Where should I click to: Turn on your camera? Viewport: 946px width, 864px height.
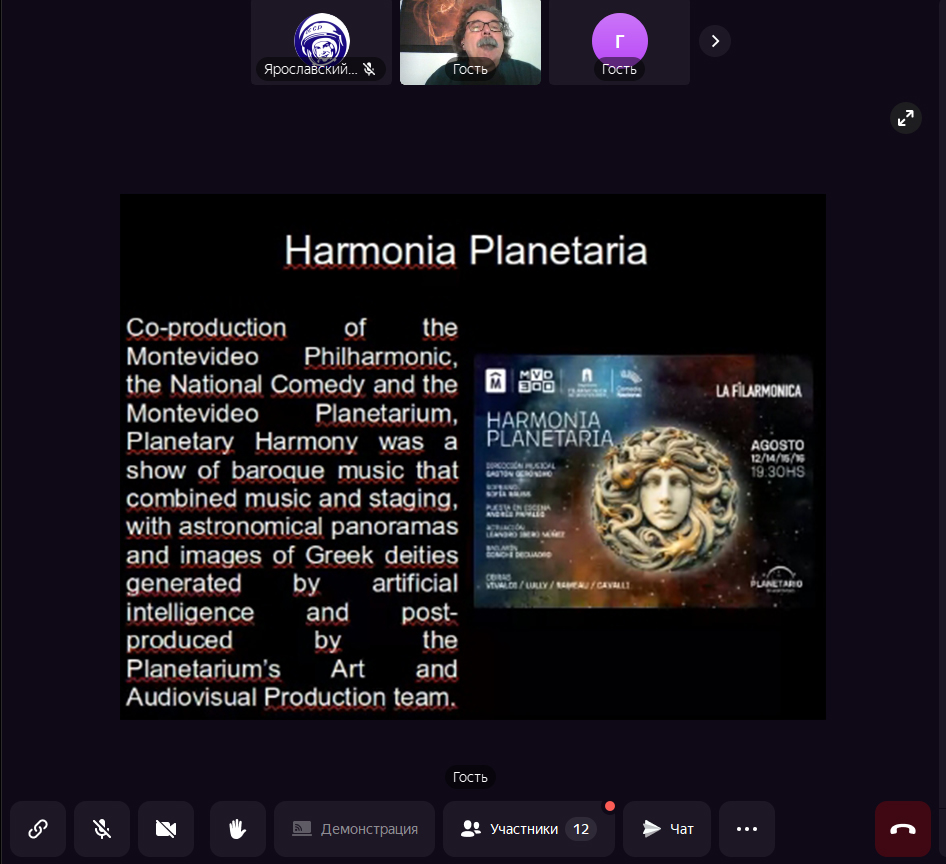(x=166, y=829)
